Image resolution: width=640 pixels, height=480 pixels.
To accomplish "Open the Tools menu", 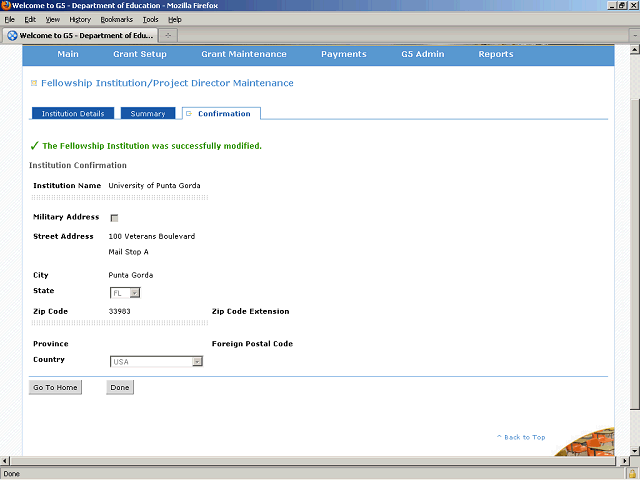I will click(150, 20).
